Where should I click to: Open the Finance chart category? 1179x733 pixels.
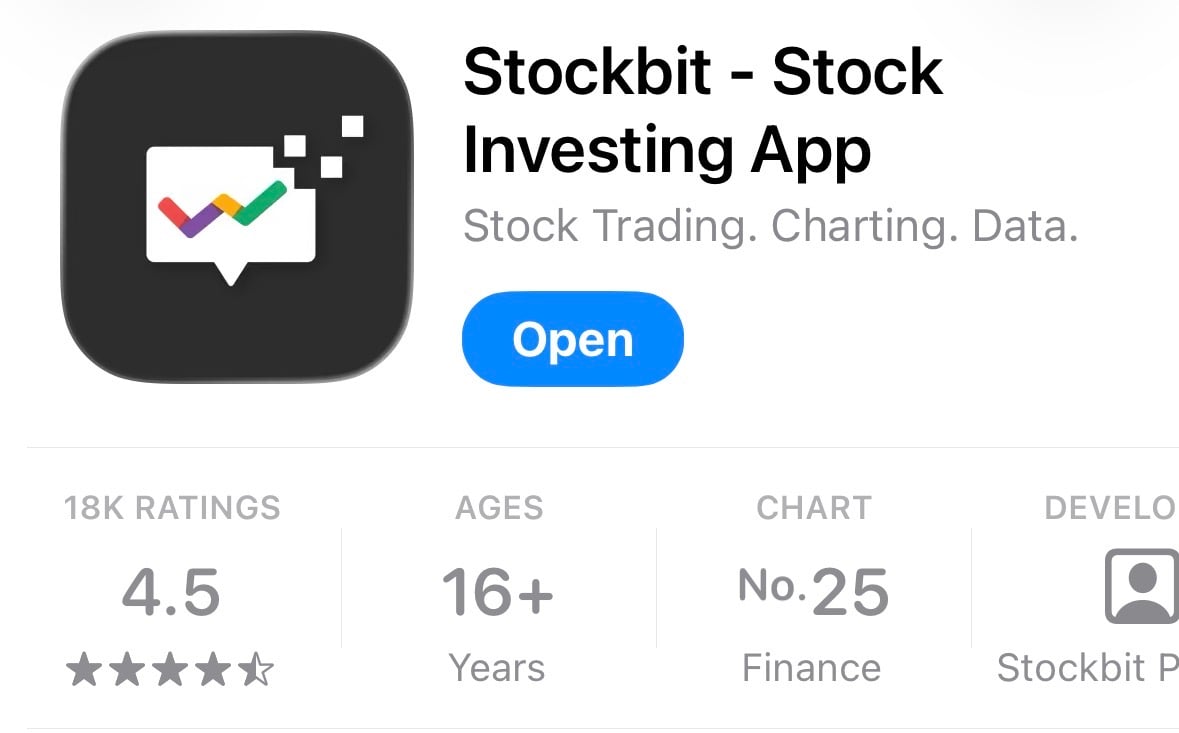811,668
